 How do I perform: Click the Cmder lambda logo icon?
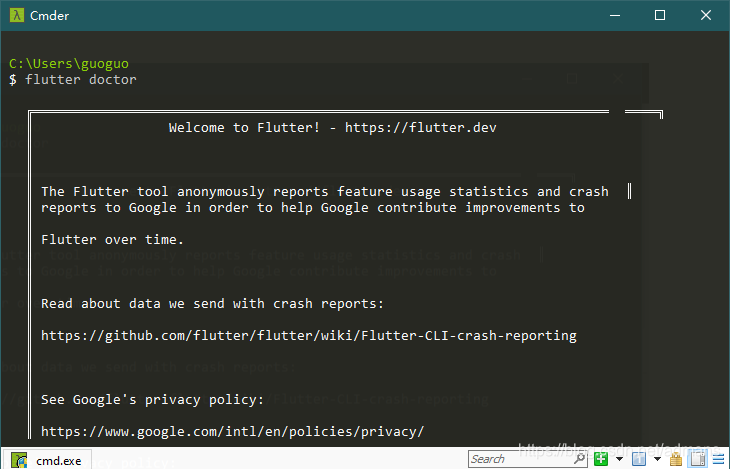click(16, 15)
